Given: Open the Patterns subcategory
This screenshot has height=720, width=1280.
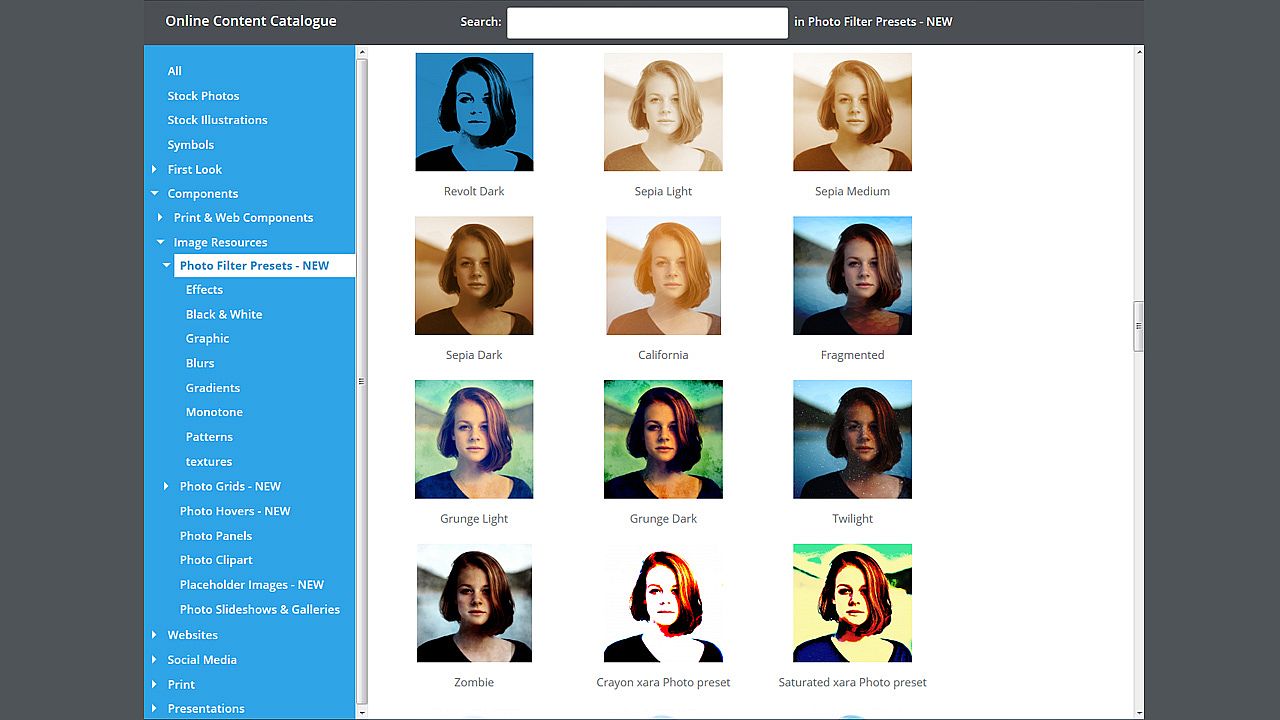Looking at the screenshot, I should tap(209, 437).
